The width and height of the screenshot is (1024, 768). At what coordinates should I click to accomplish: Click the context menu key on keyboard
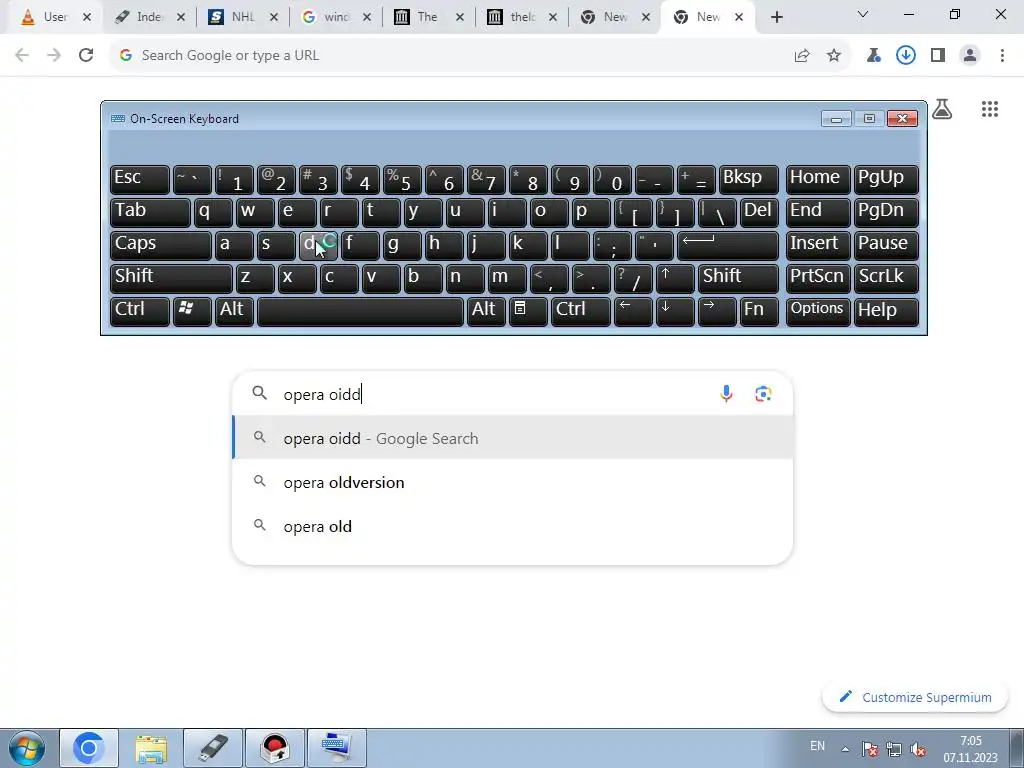pyautogui.click(x=528, y=311)
